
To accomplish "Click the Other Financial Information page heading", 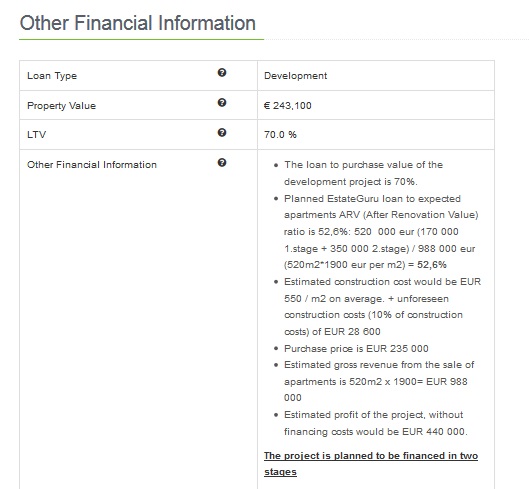I will [x=138, y=23].
